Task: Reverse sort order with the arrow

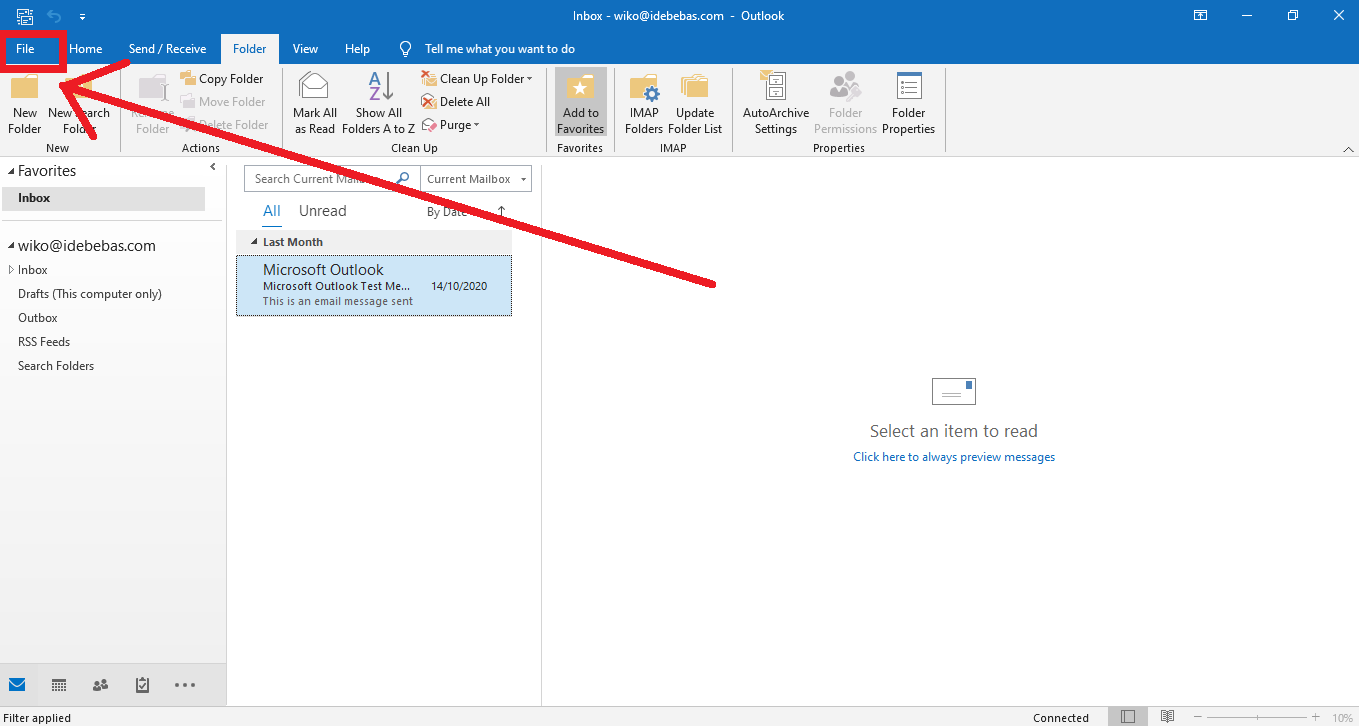Action: (x=501, y=211)
